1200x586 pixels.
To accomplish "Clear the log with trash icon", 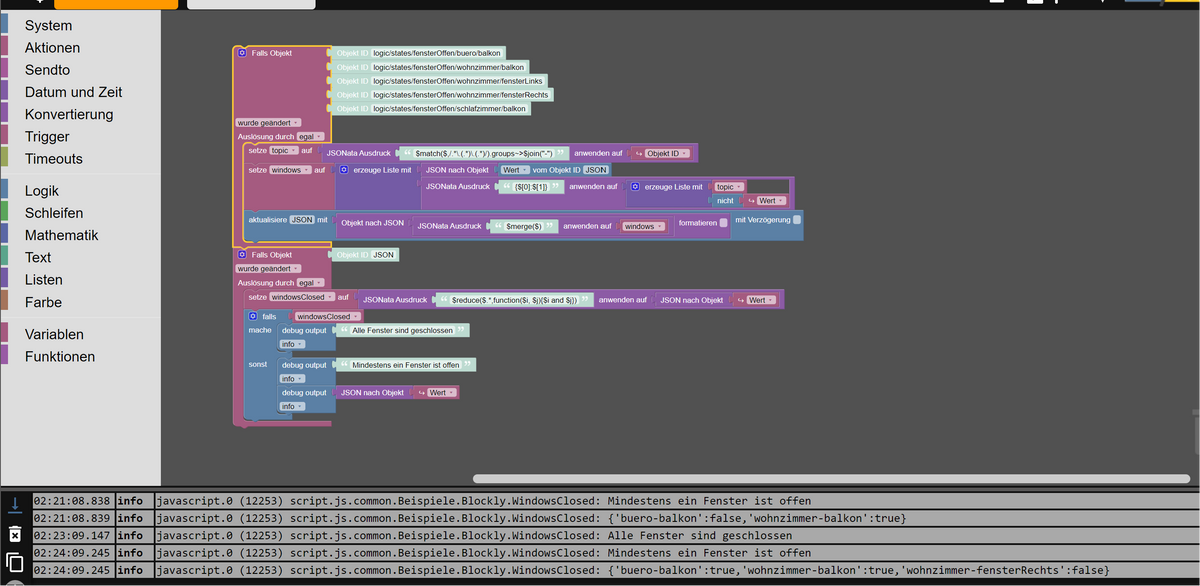I will (x=14, y=534).
